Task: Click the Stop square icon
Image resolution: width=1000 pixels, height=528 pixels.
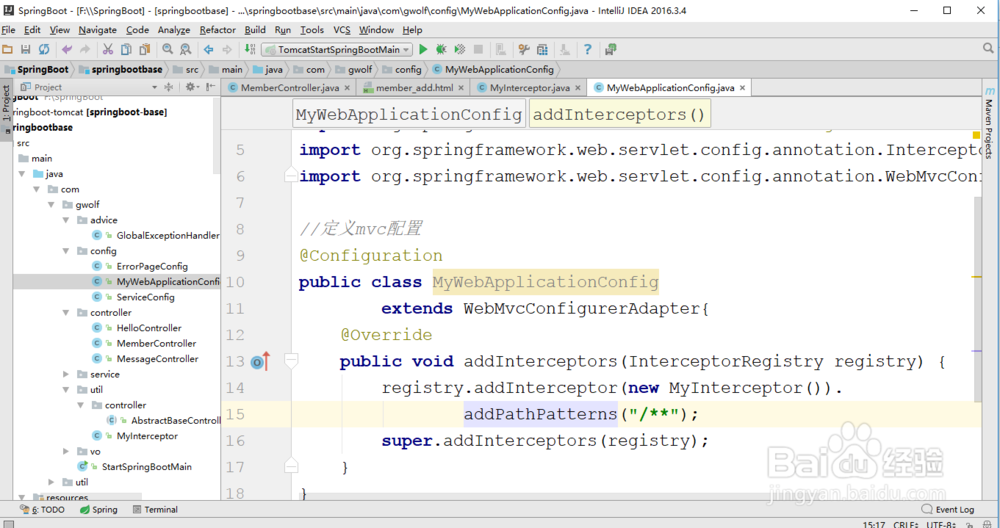Action: 478,49
